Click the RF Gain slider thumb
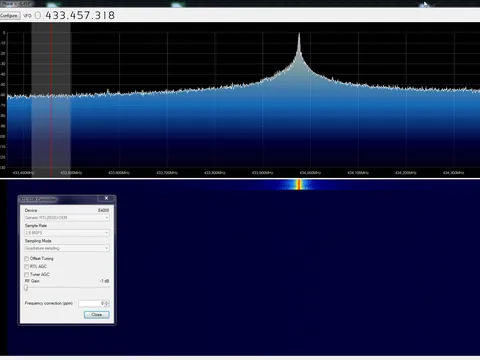The image size is (480, 360). 26,288
